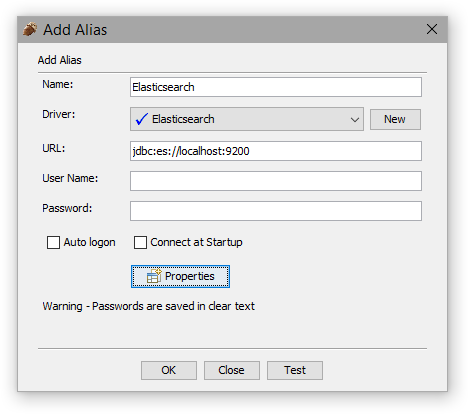
Task: Click the Add Alias title bar text
Action: pos(75,30)
